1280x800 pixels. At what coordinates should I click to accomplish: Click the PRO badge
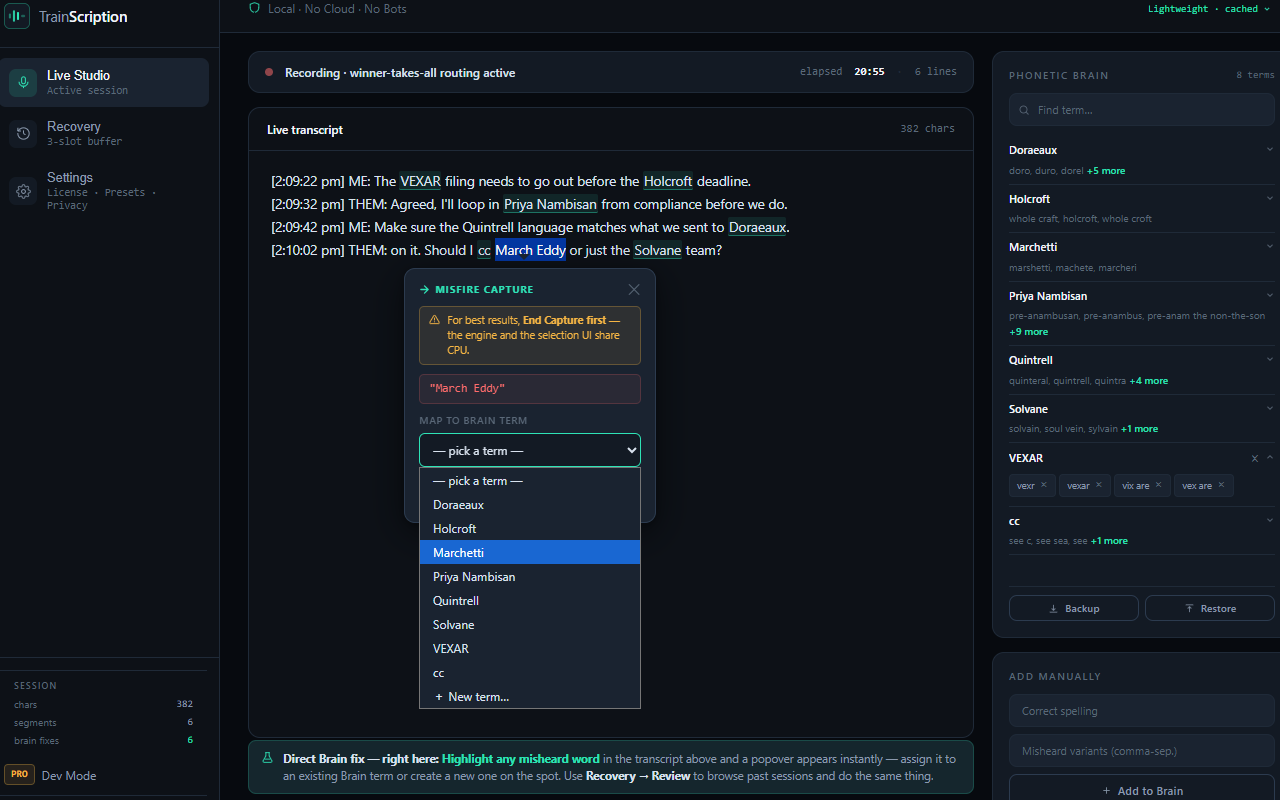pyautogui.click(x=20, y=774)
